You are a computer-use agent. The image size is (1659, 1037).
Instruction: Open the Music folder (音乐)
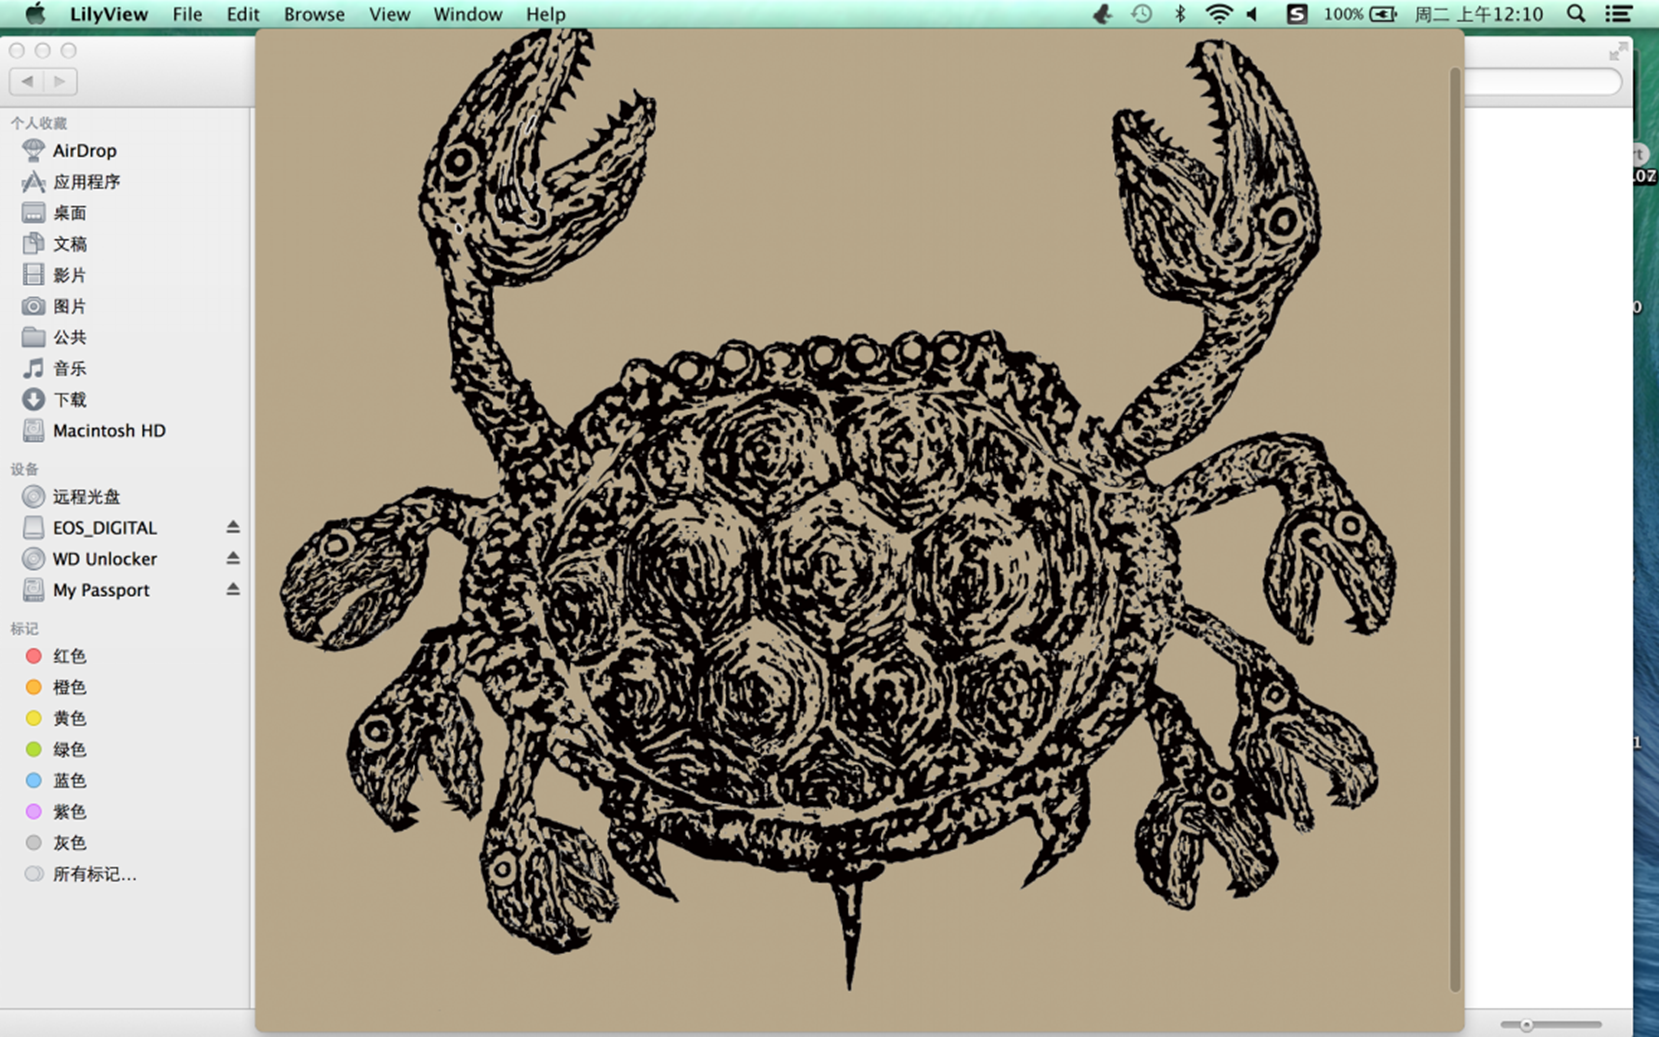[69, 369]
